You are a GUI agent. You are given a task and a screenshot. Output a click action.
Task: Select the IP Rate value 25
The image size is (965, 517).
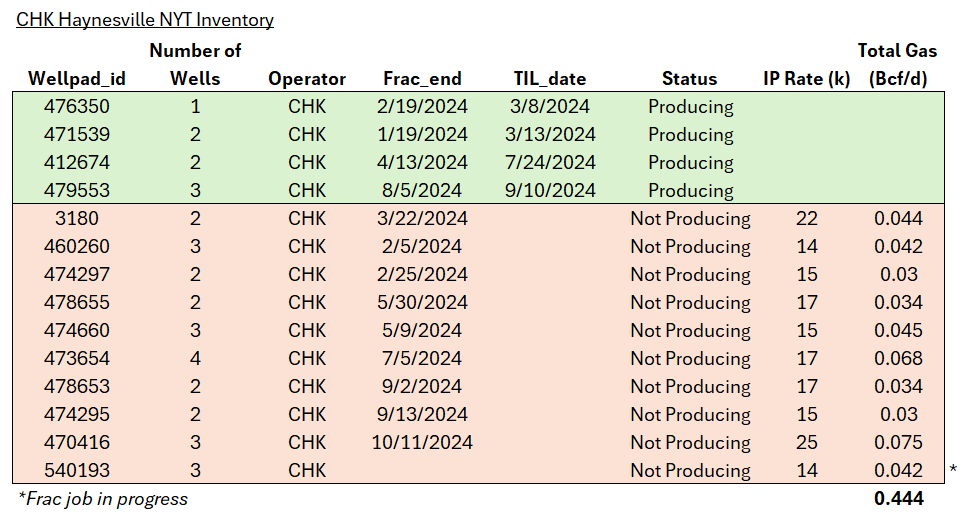[x=806, y=443]
